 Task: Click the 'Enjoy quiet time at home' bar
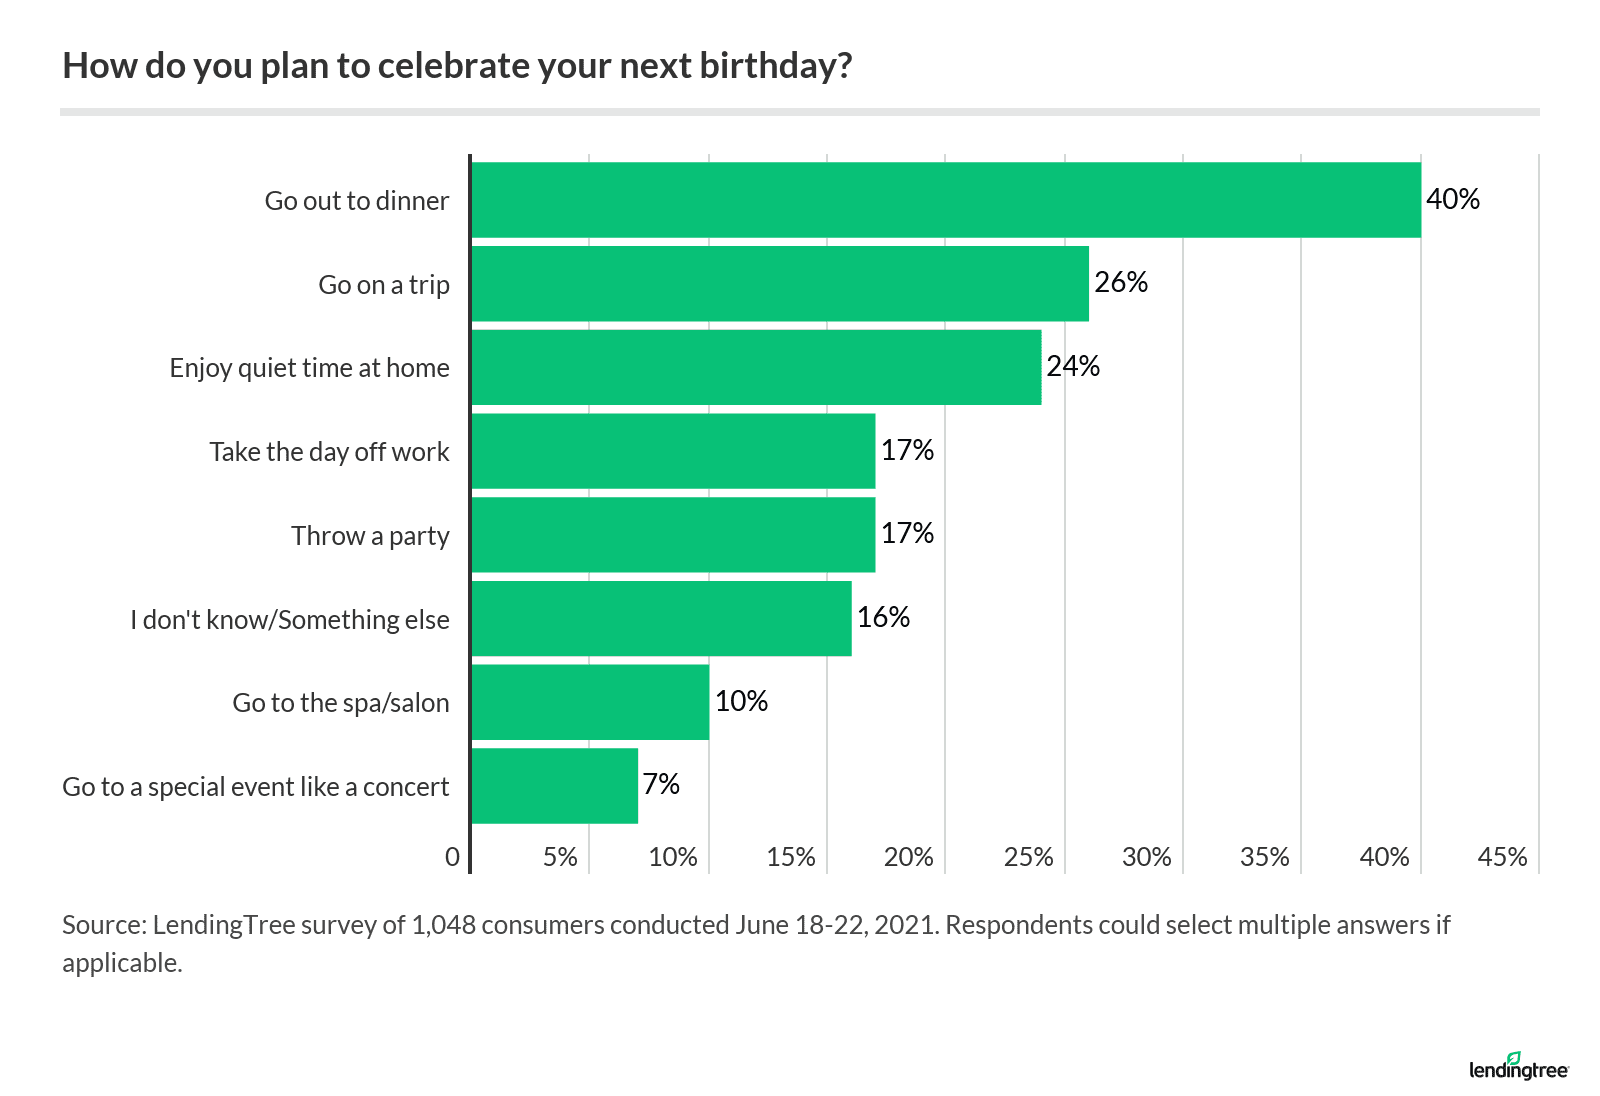point(755,368)
